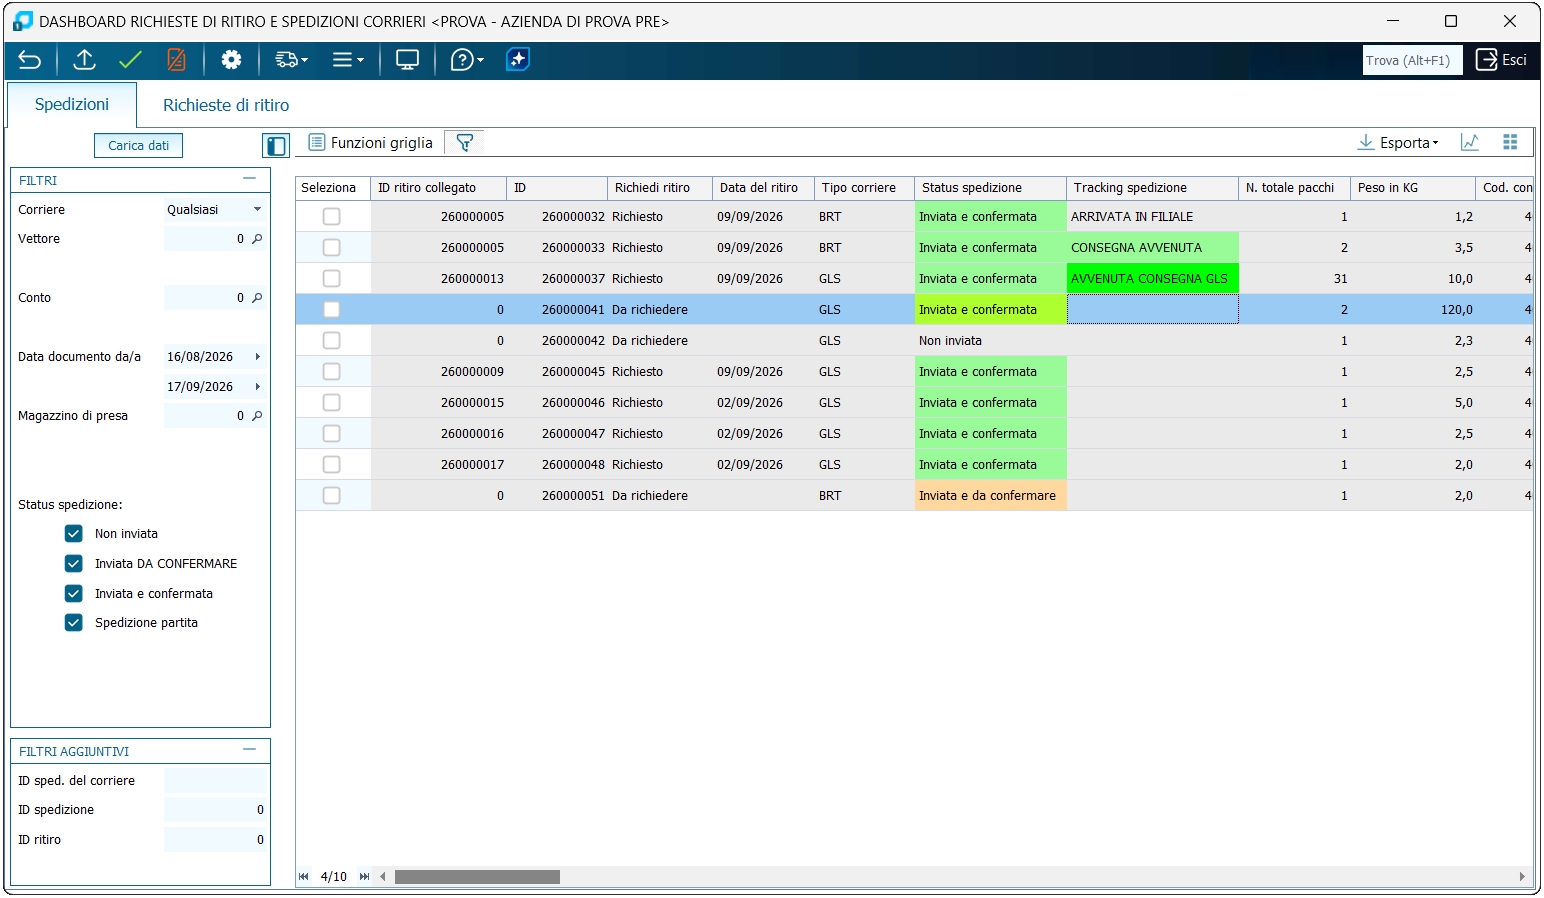Toggle the side panel layout icon

click(276, 146)
